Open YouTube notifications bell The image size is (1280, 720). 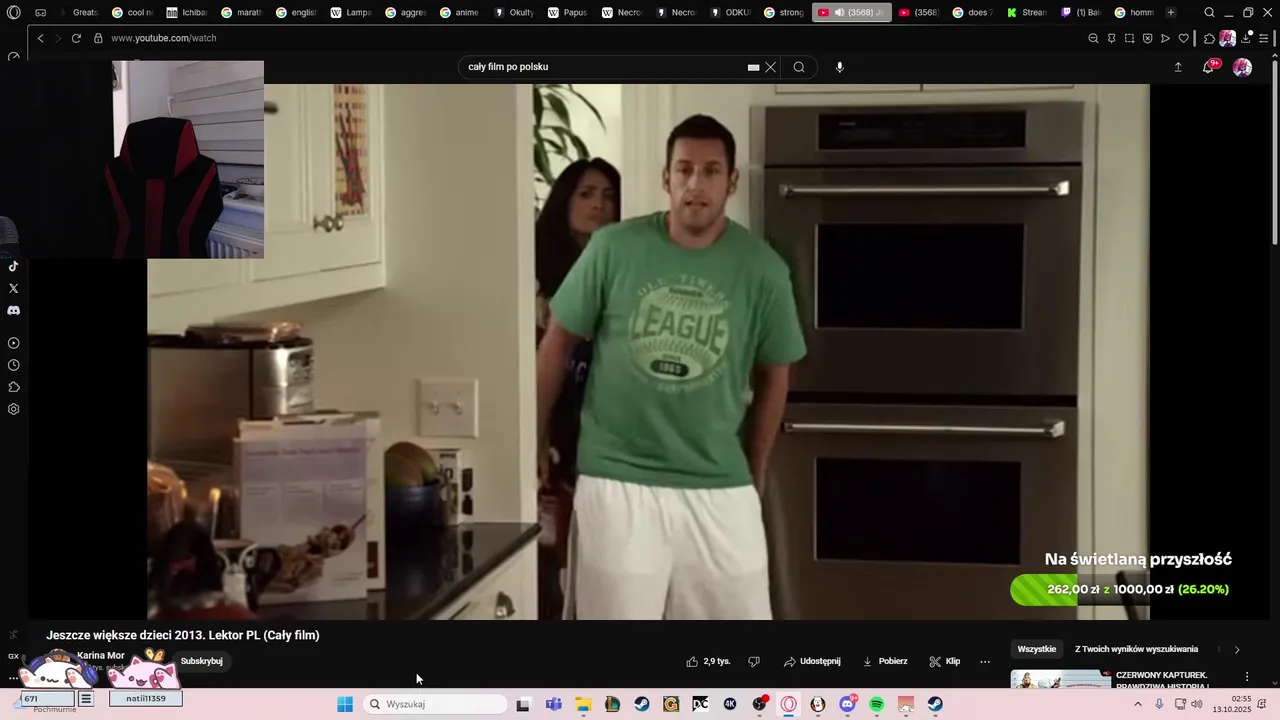tap(1208, 67)
